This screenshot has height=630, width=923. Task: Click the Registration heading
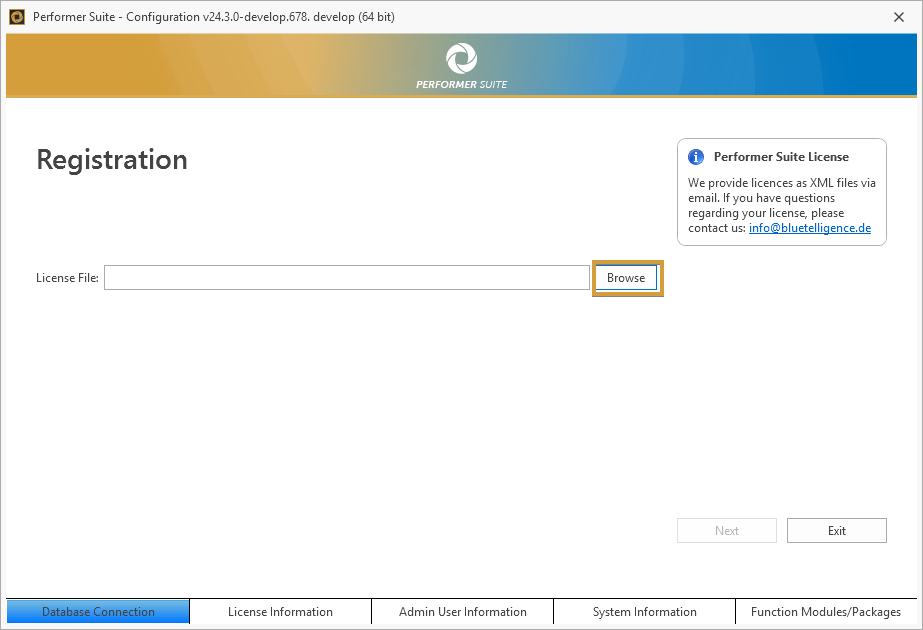pos(112,160)
